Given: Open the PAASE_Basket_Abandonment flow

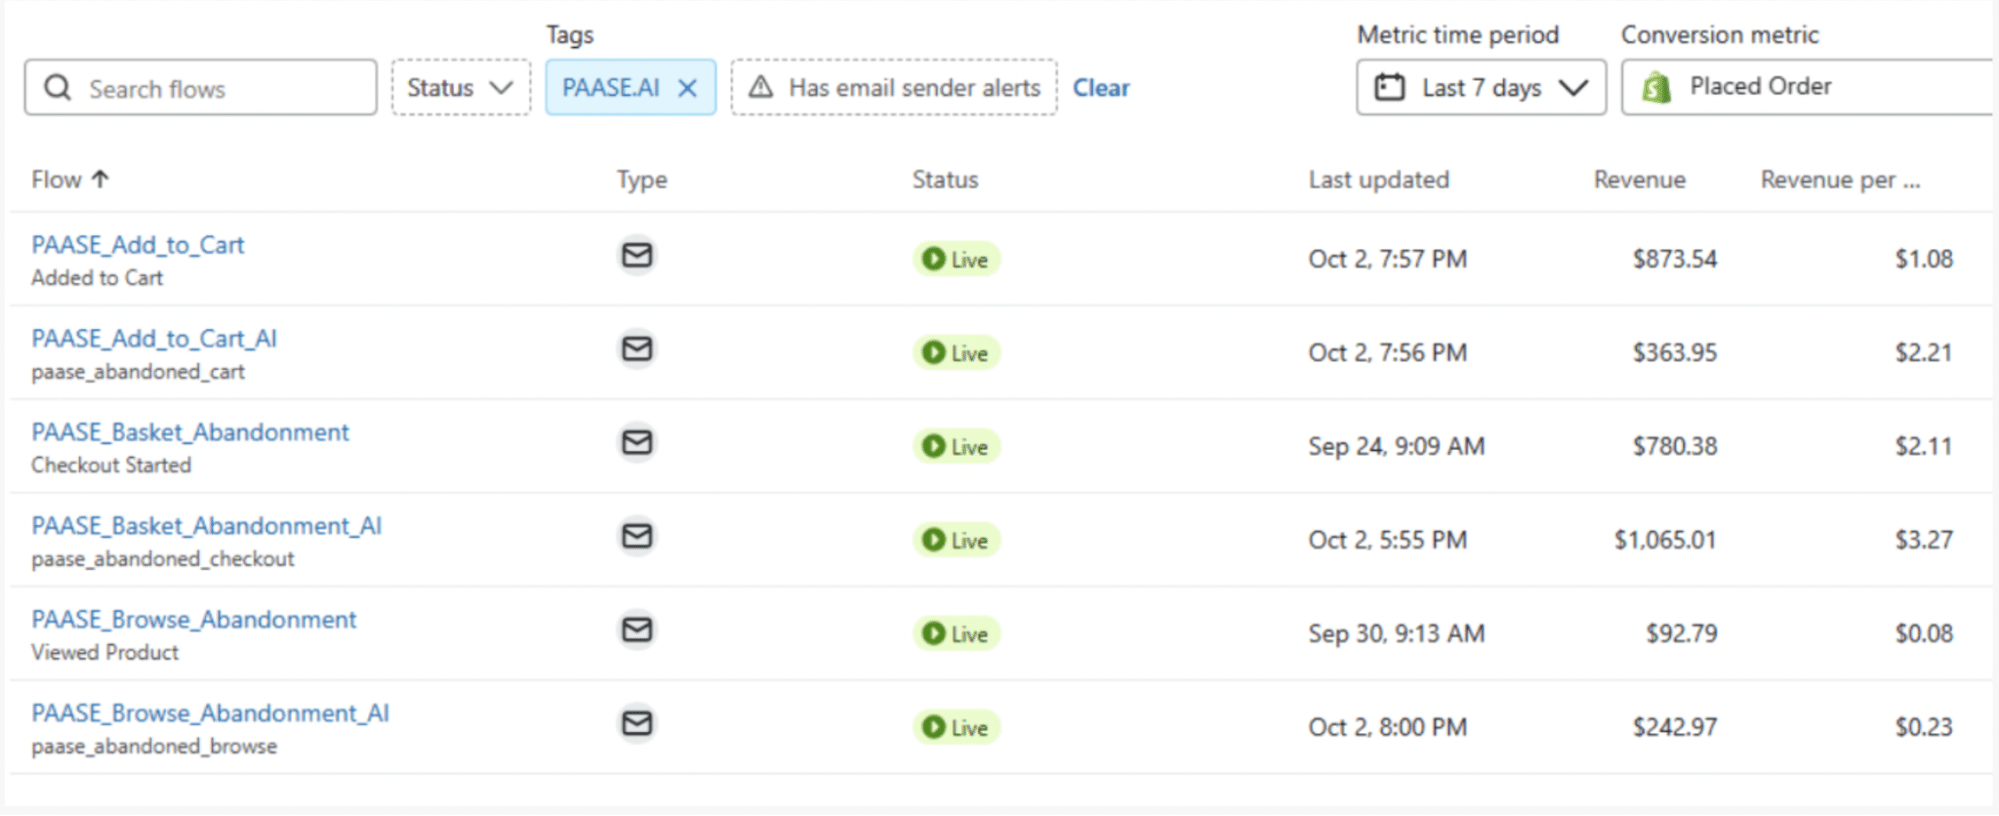Looking at the screenshot, I should [x=190, y=432].
